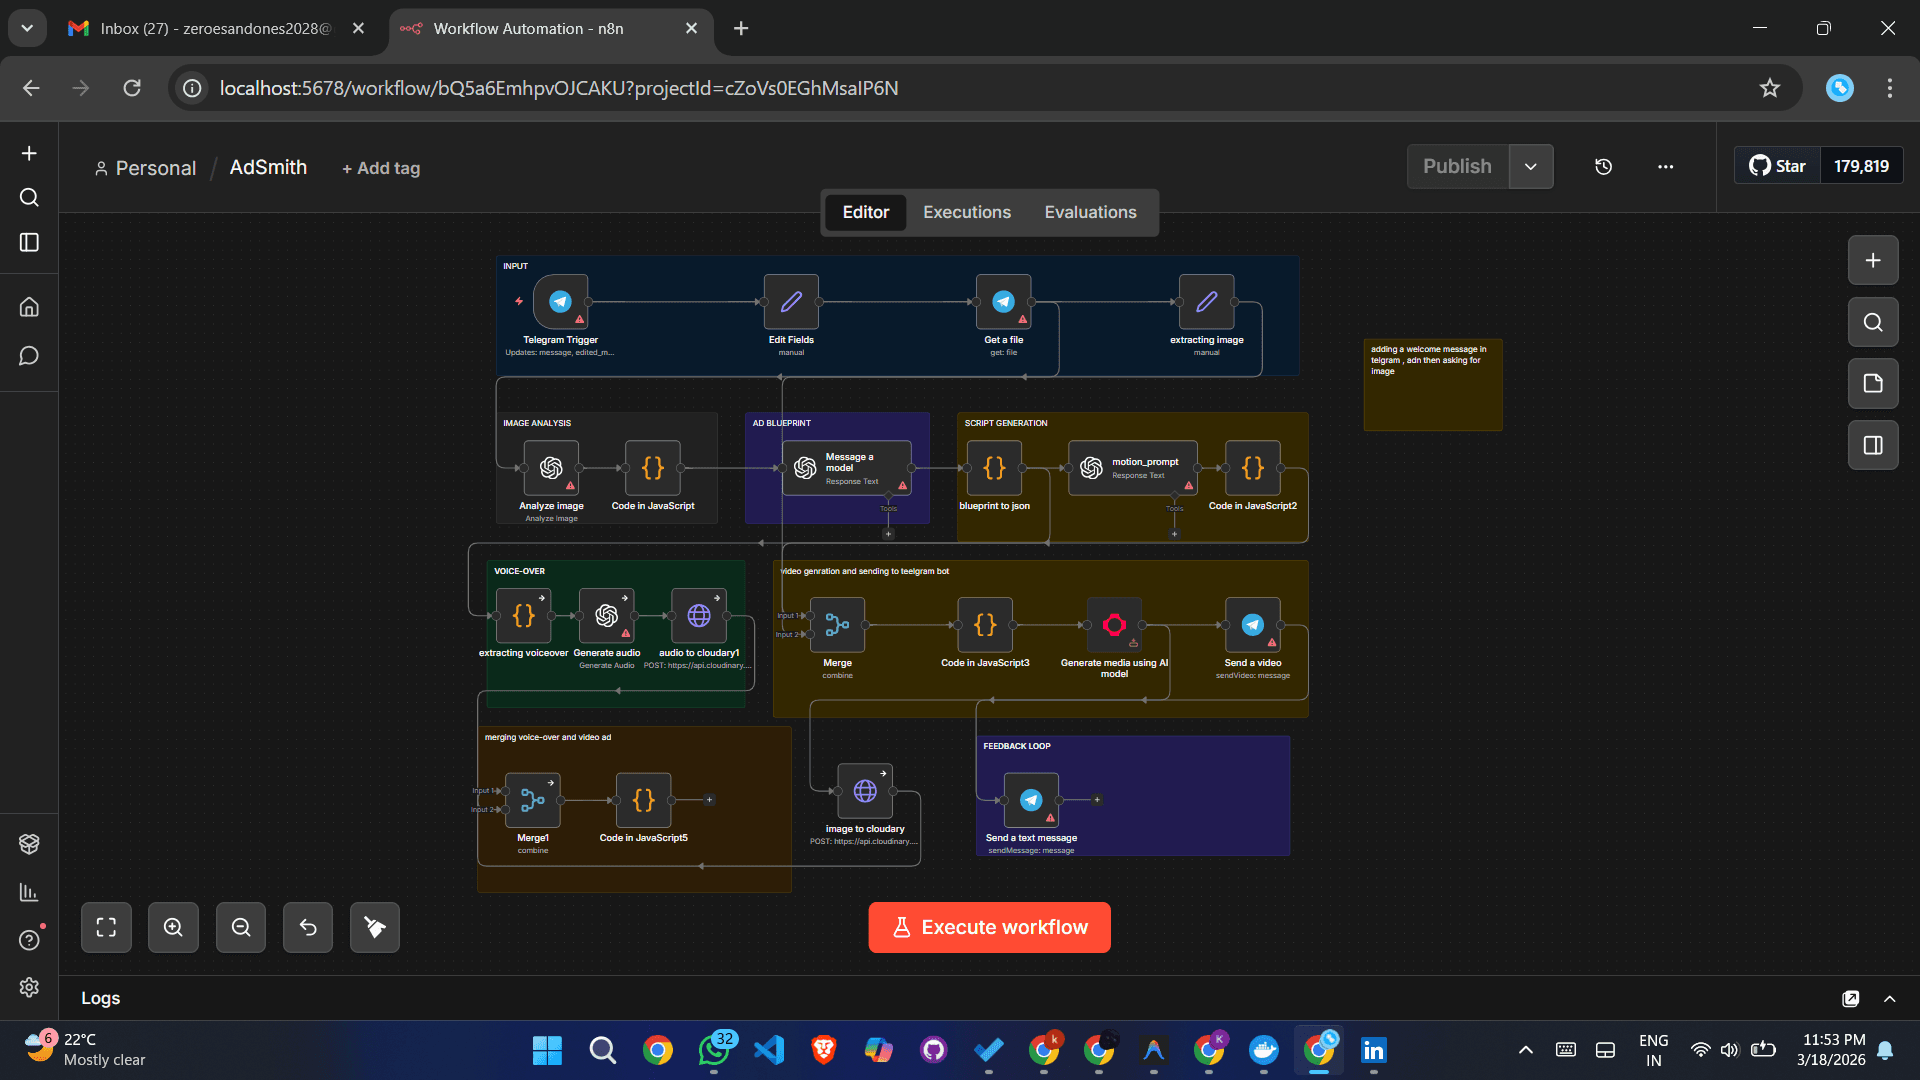Click the Add tag link
The width and height of the screenshot is (1920, 1080).
[x=381, y=168]
